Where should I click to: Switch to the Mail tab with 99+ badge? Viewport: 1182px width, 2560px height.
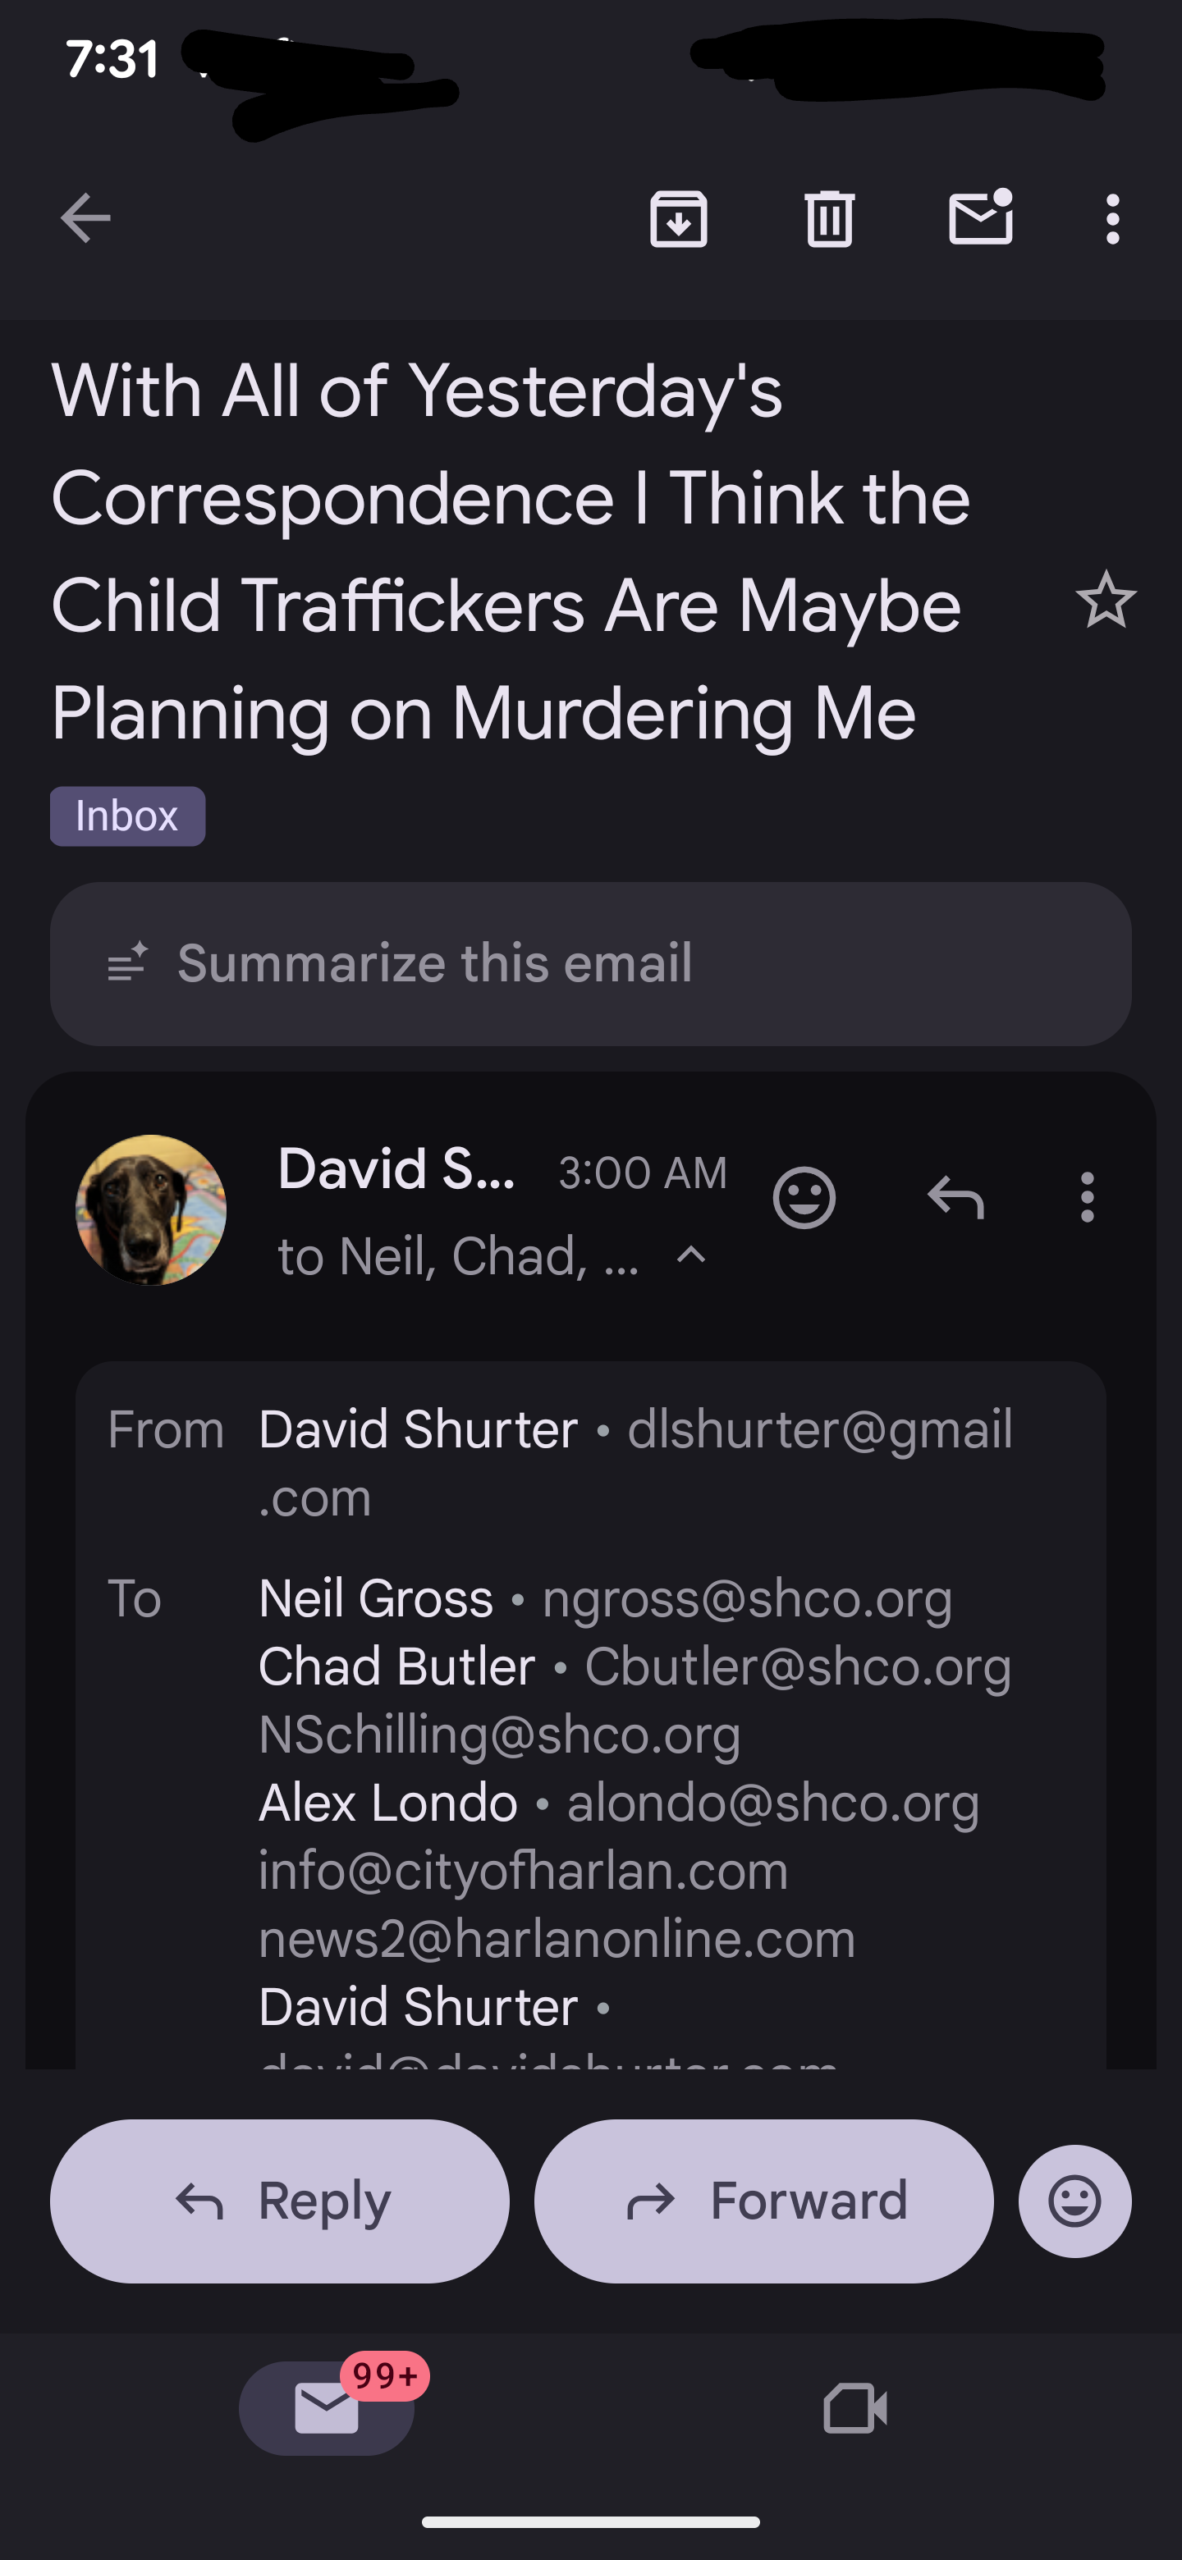pos(327,2407)
